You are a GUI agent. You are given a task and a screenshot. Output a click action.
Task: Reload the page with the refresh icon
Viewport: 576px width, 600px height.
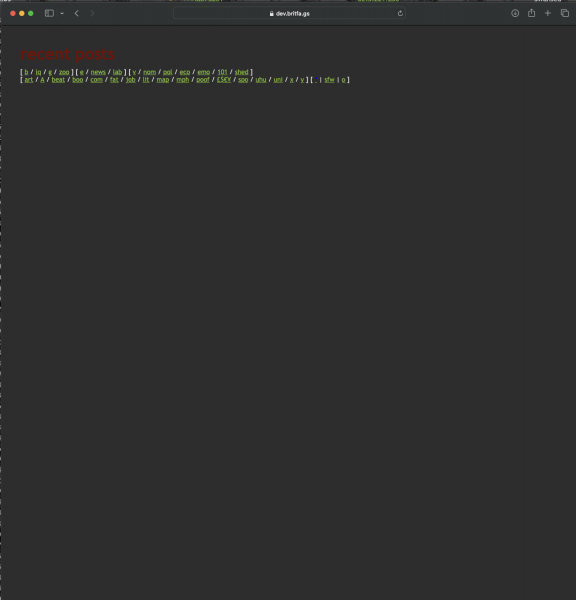[x=400, y=13]
